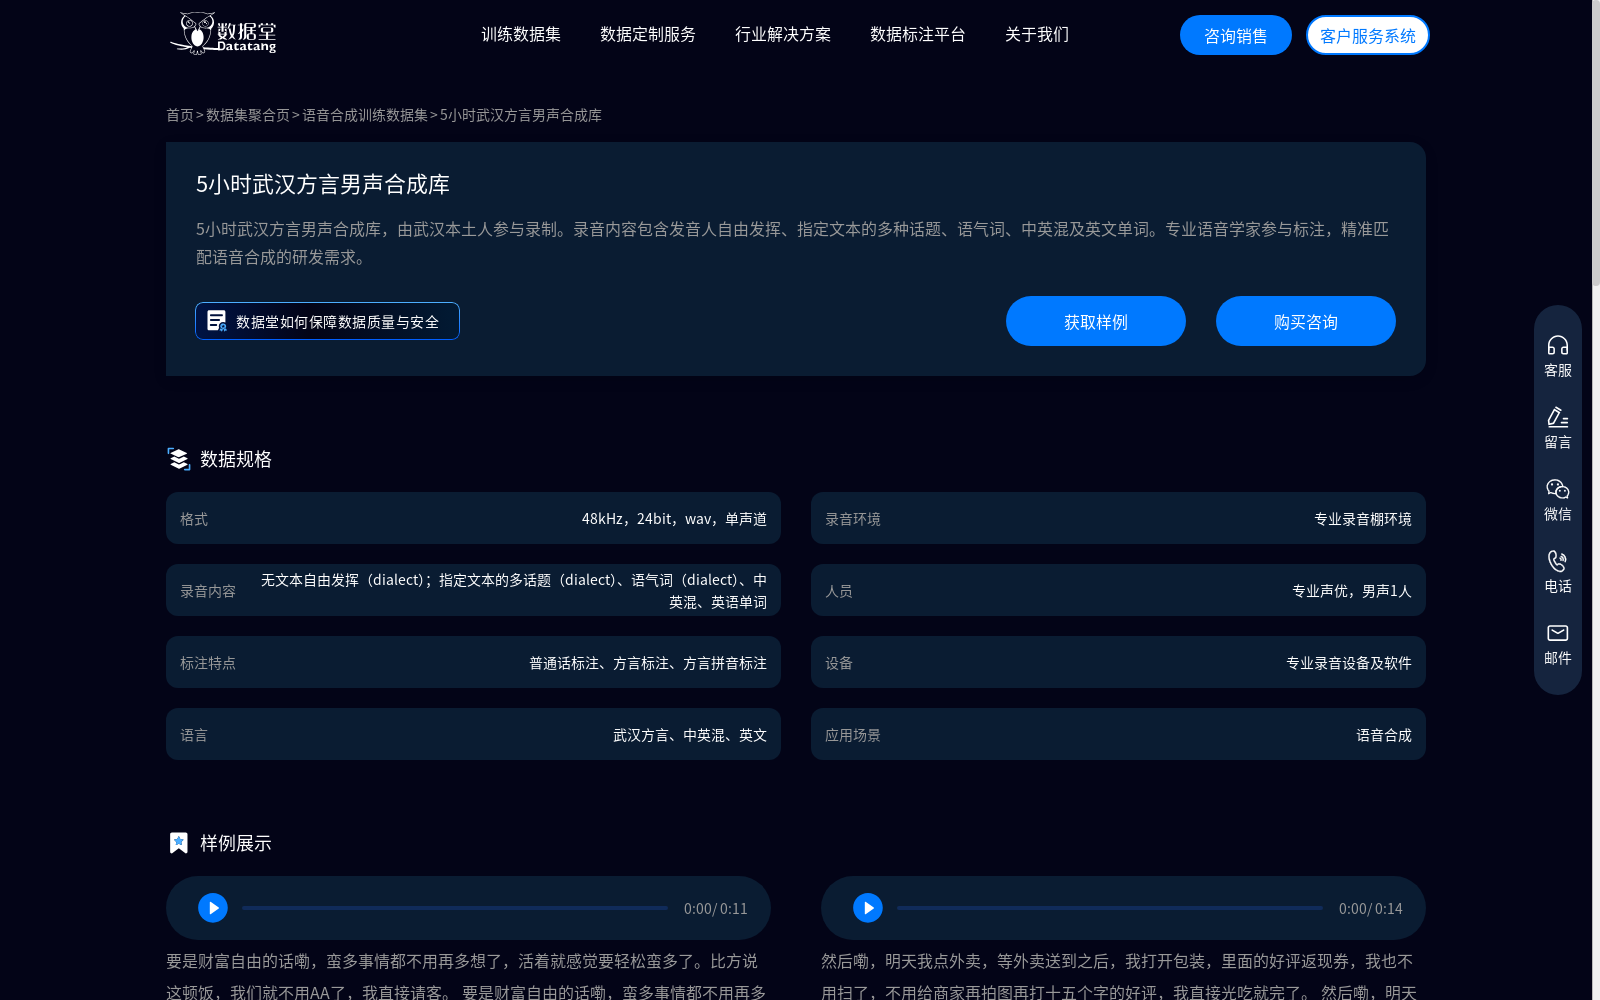Click the 录音环境 label

(853, 519)
